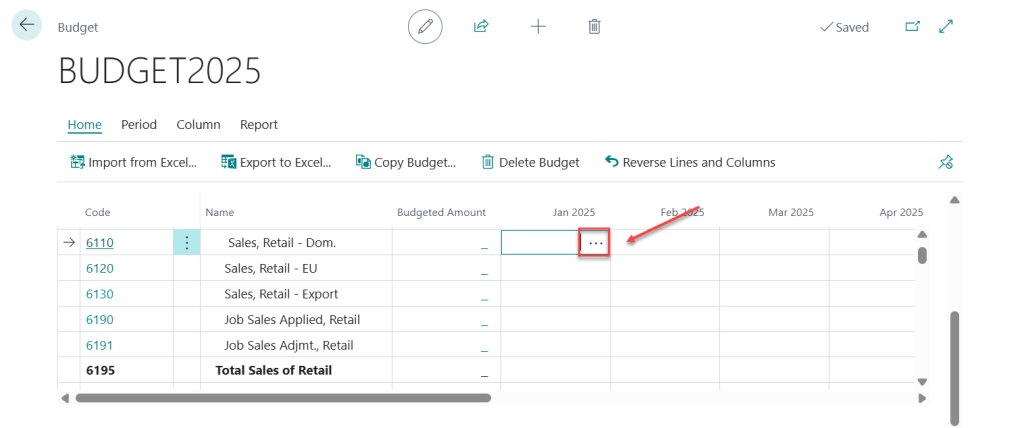The image size is (1024, 428).
Task: Open account code 6110 link
Action: pos(100,243)
